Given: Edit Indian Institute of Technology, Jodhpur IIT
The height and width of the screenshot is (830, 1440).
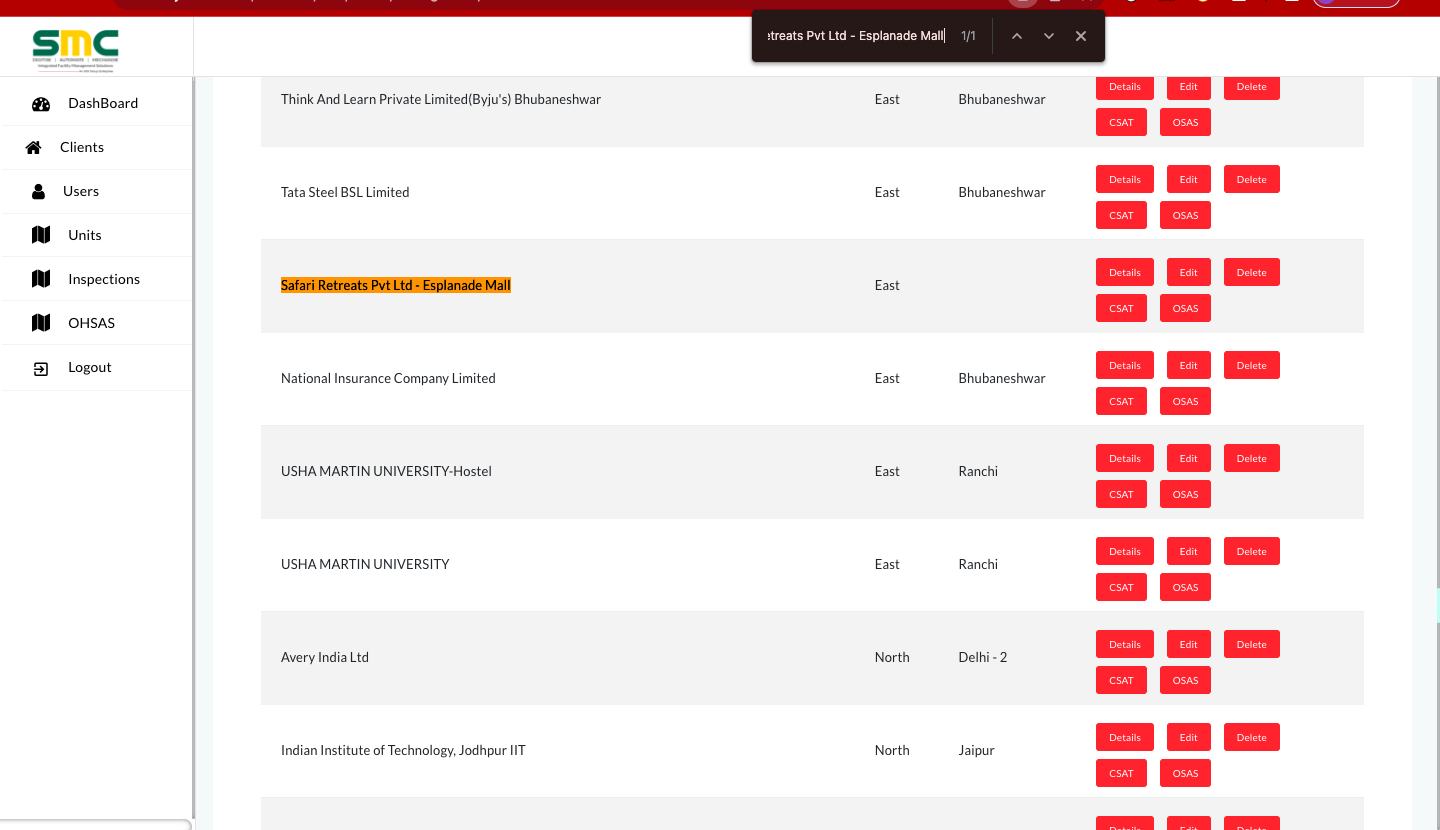Looking at the screenshot, I should (1188, 738).
